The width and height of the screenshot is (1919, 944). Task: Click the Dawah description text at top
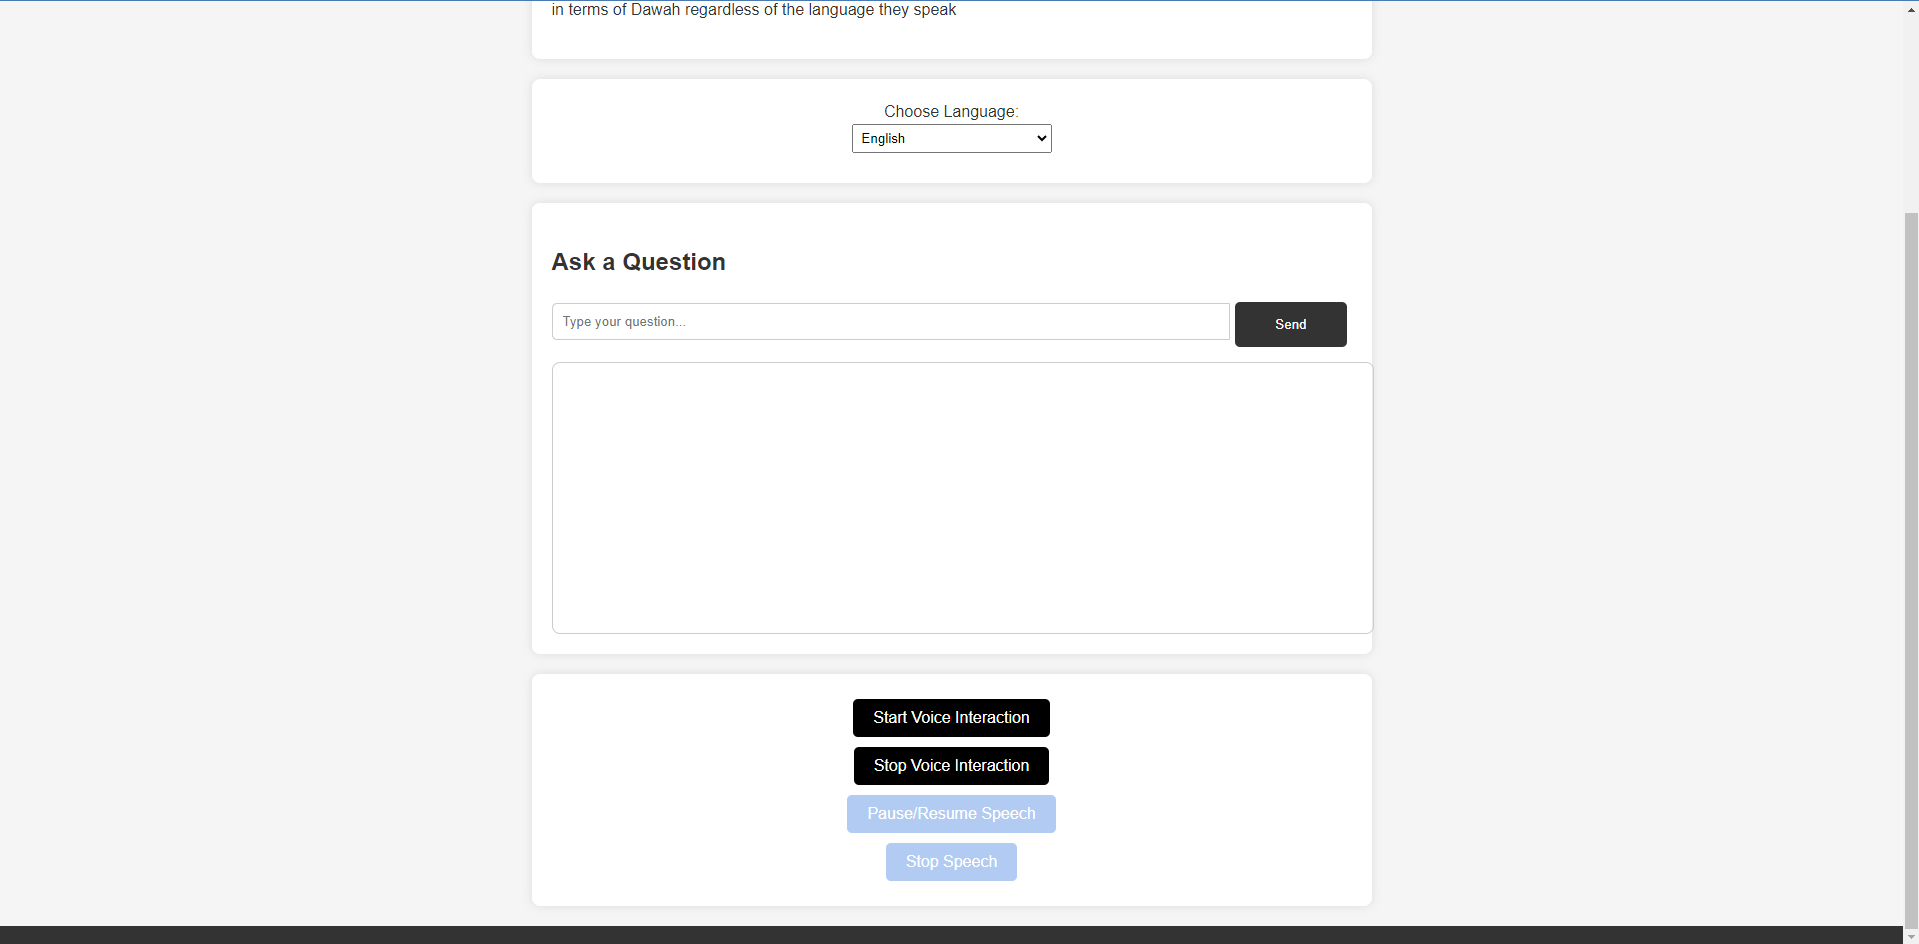754,9
